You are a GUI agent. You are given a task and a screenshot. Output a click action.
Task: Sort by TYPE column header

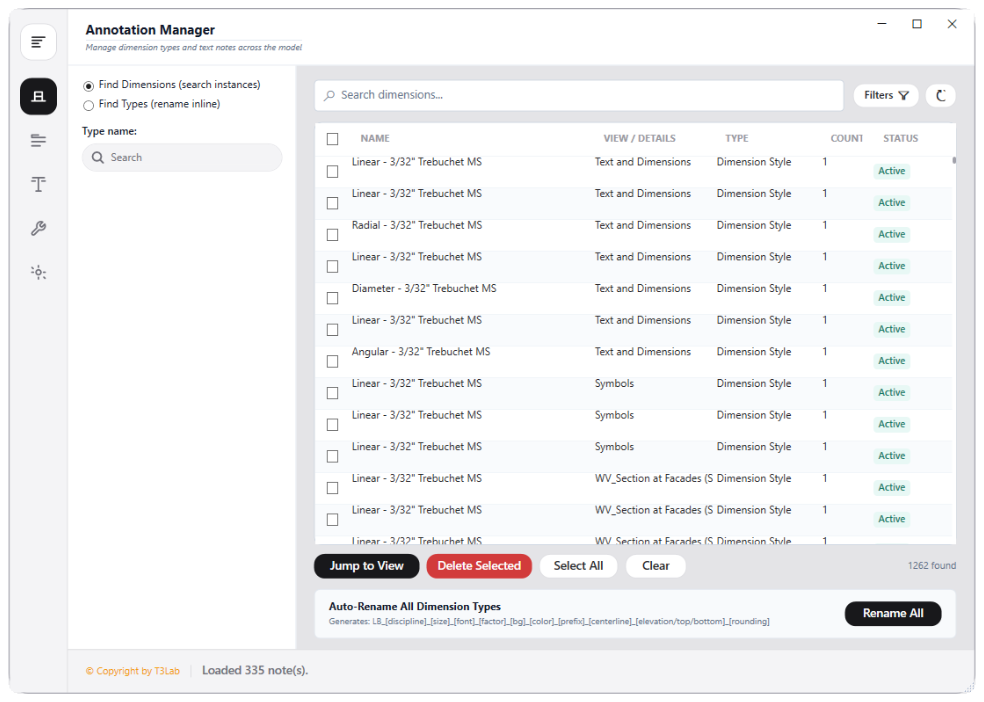coord(737,139)
